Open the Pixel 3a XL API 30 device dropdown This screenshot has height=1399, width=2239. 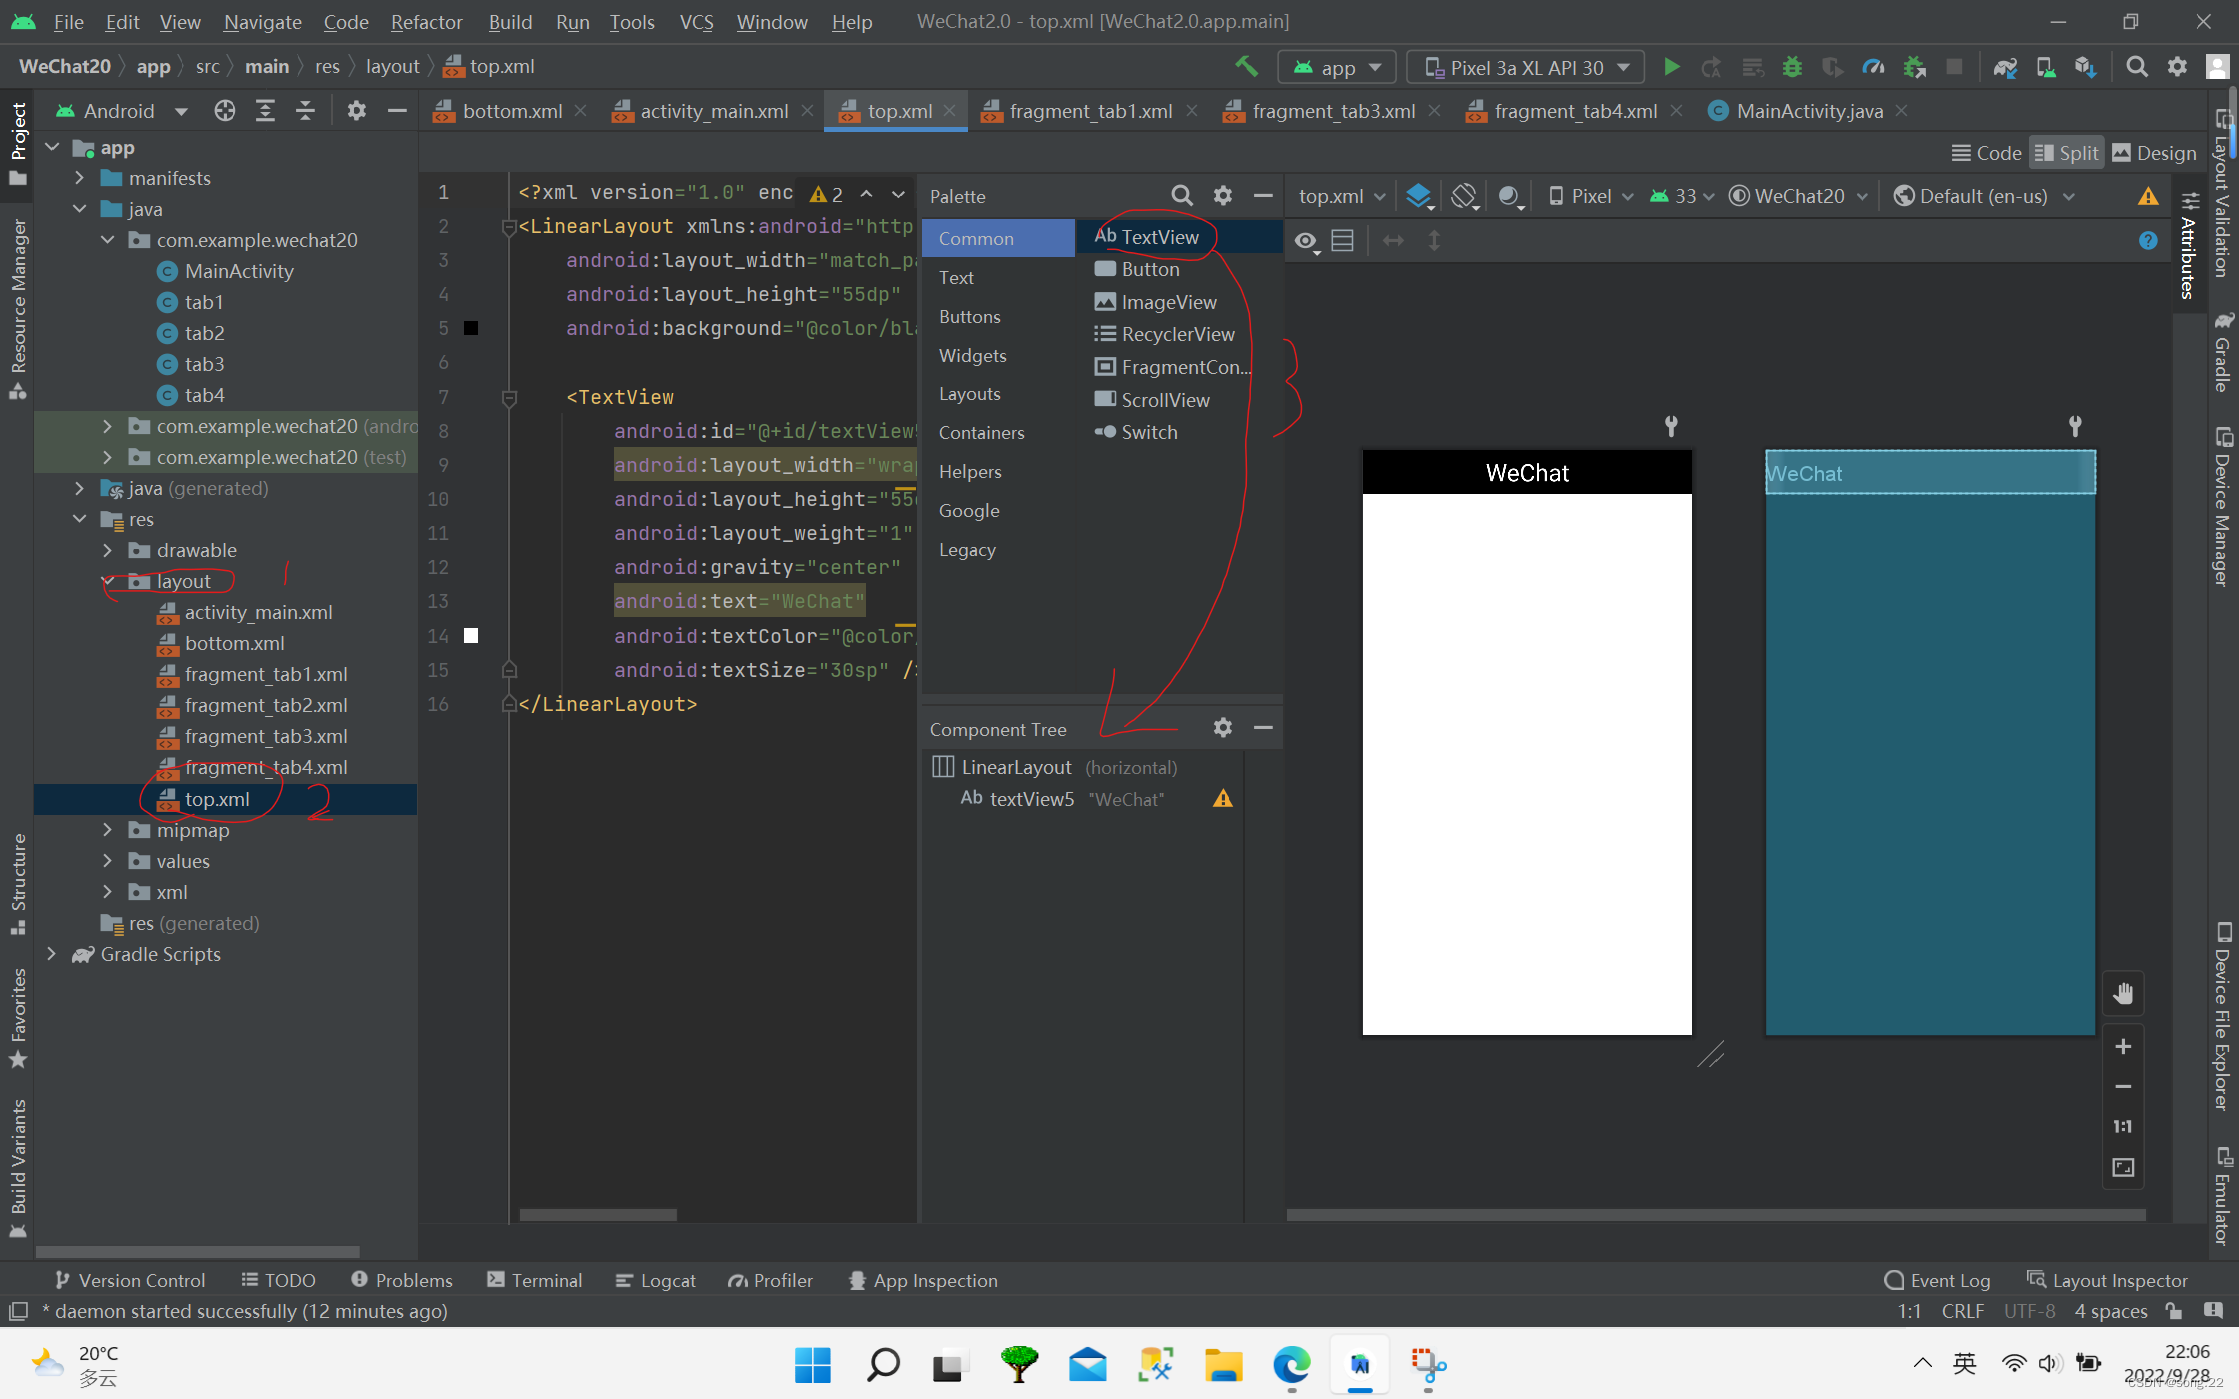[x=1526, y=67]
